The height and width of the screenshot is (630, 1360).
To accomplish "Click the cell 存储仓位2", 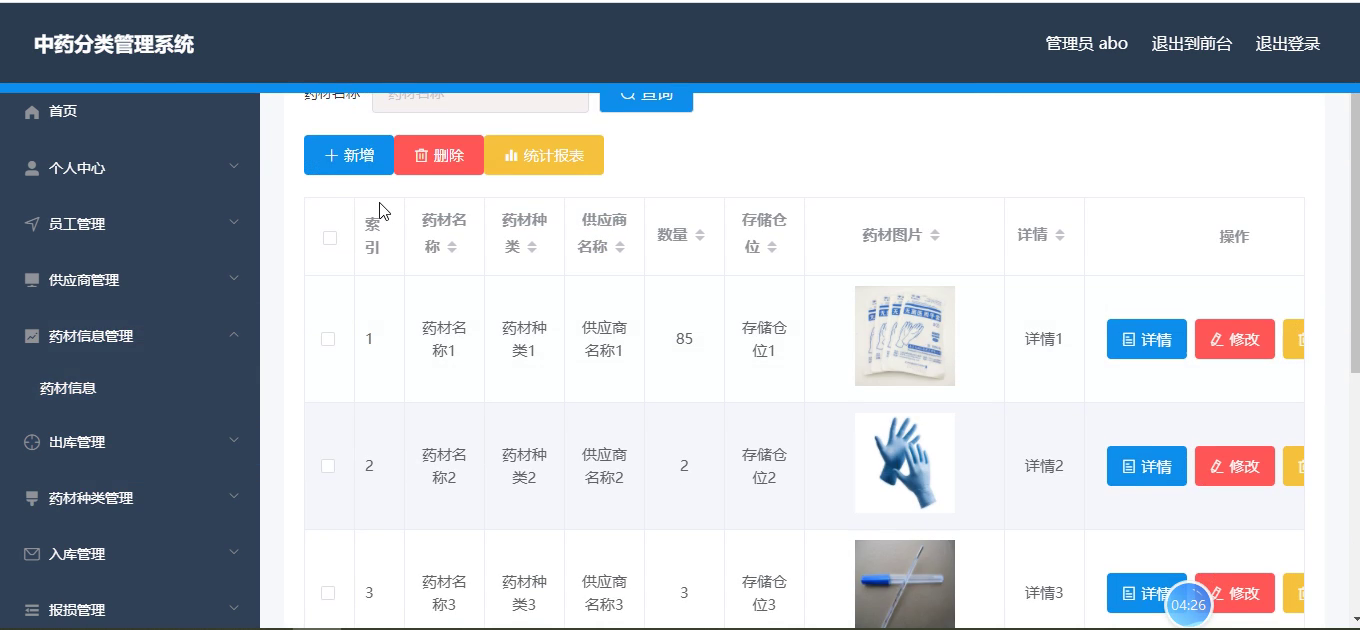I will pos(764,466).
